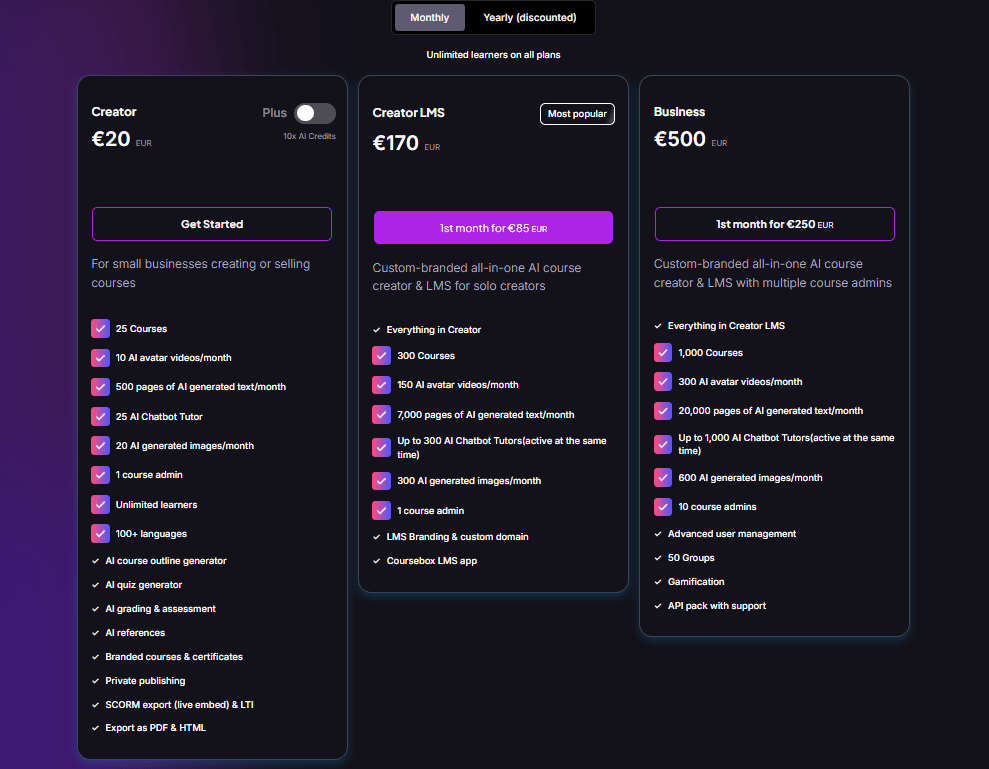Click the Get Started button
Screen dimensions: 989x769
(211, 224)
